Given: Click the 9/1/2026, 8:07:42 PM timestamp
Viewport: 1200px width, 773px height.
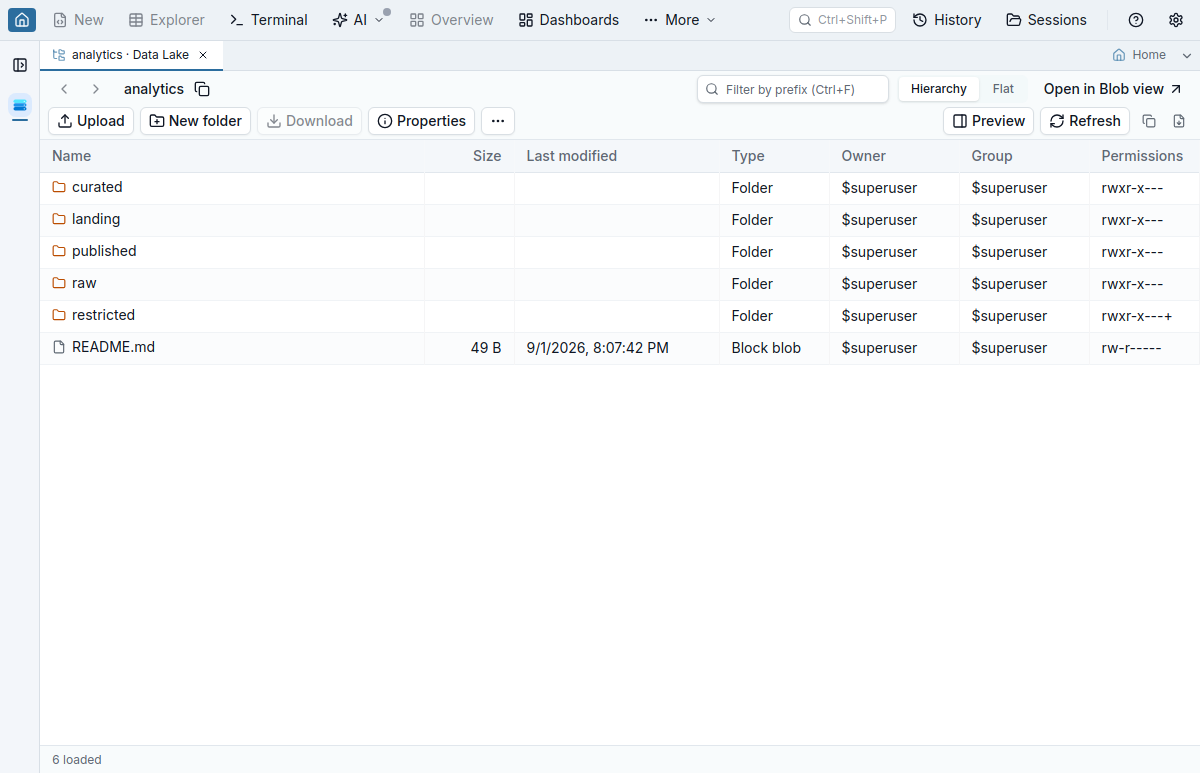Looking at the screenshot, I should coord(598,348).
